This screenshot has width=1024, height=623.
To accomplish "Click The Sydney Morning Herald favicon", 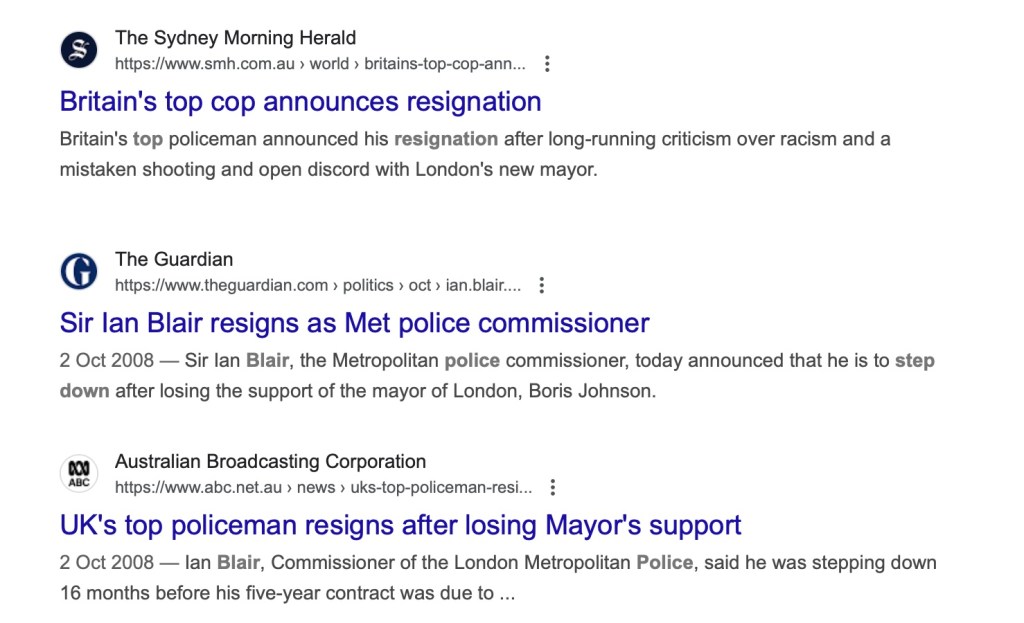I will 78,50.
